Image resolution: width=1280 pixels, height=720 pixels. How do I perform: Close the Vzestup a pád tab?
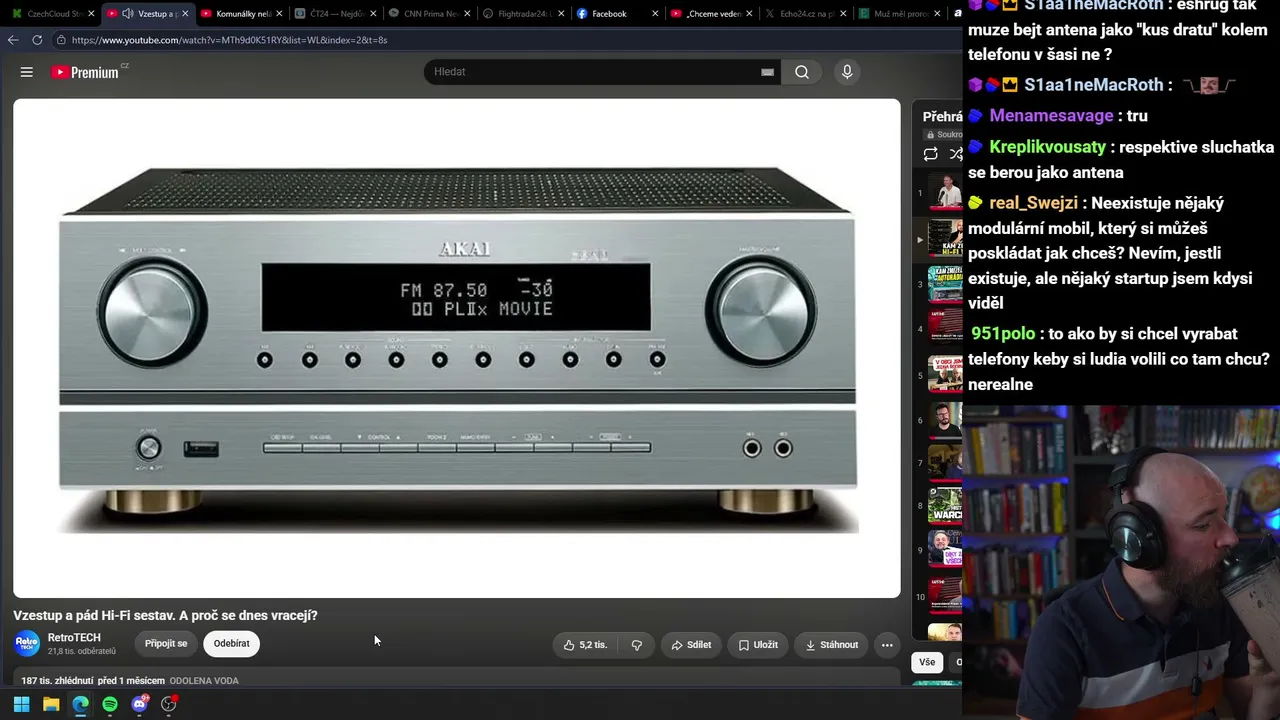185,14
